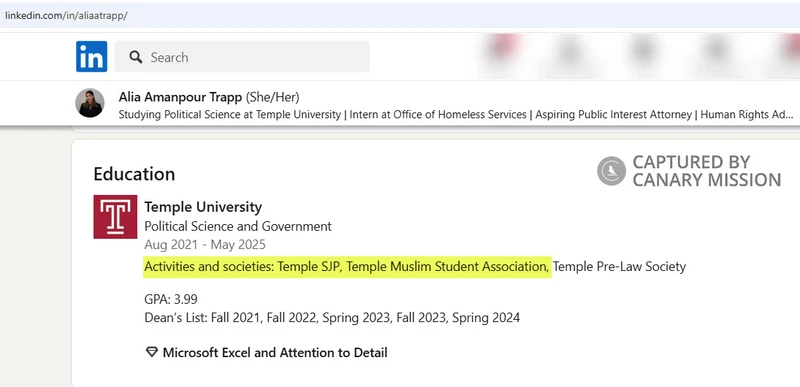Open the small profile photo thumbnail
Screen dimensions: 800x387
tap(90, 103)
